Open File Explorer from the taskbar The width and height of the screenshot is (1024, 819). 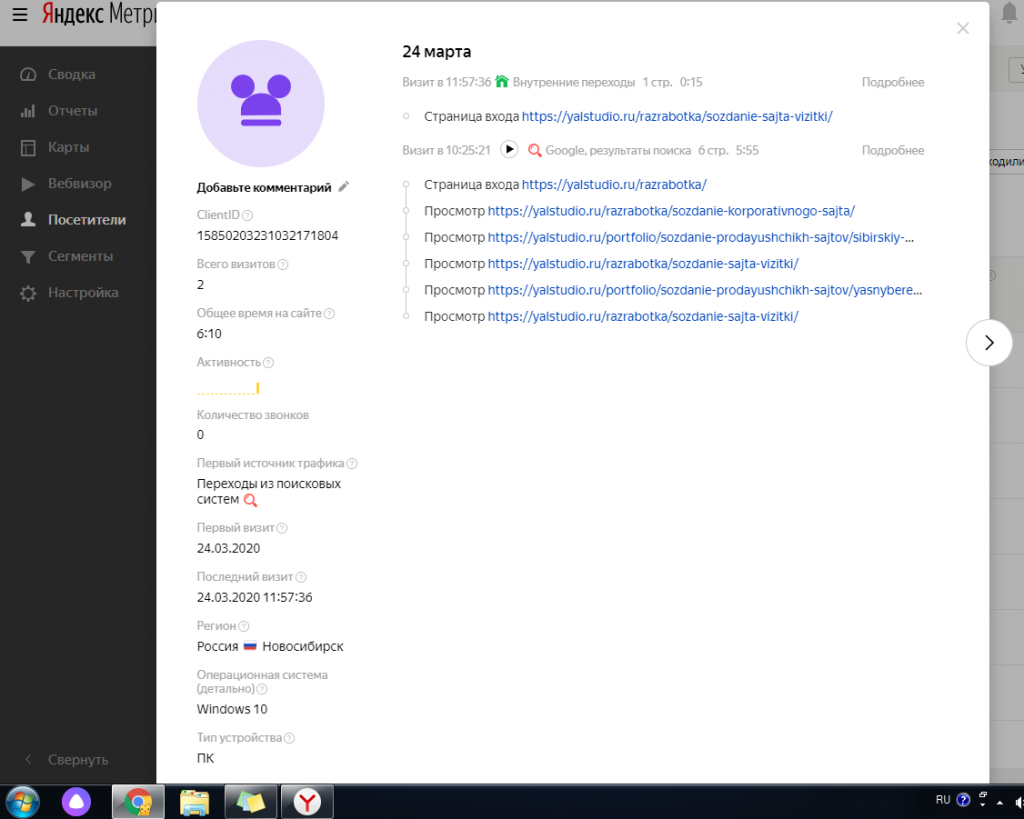pyautogui.click(x=194, y=801)
